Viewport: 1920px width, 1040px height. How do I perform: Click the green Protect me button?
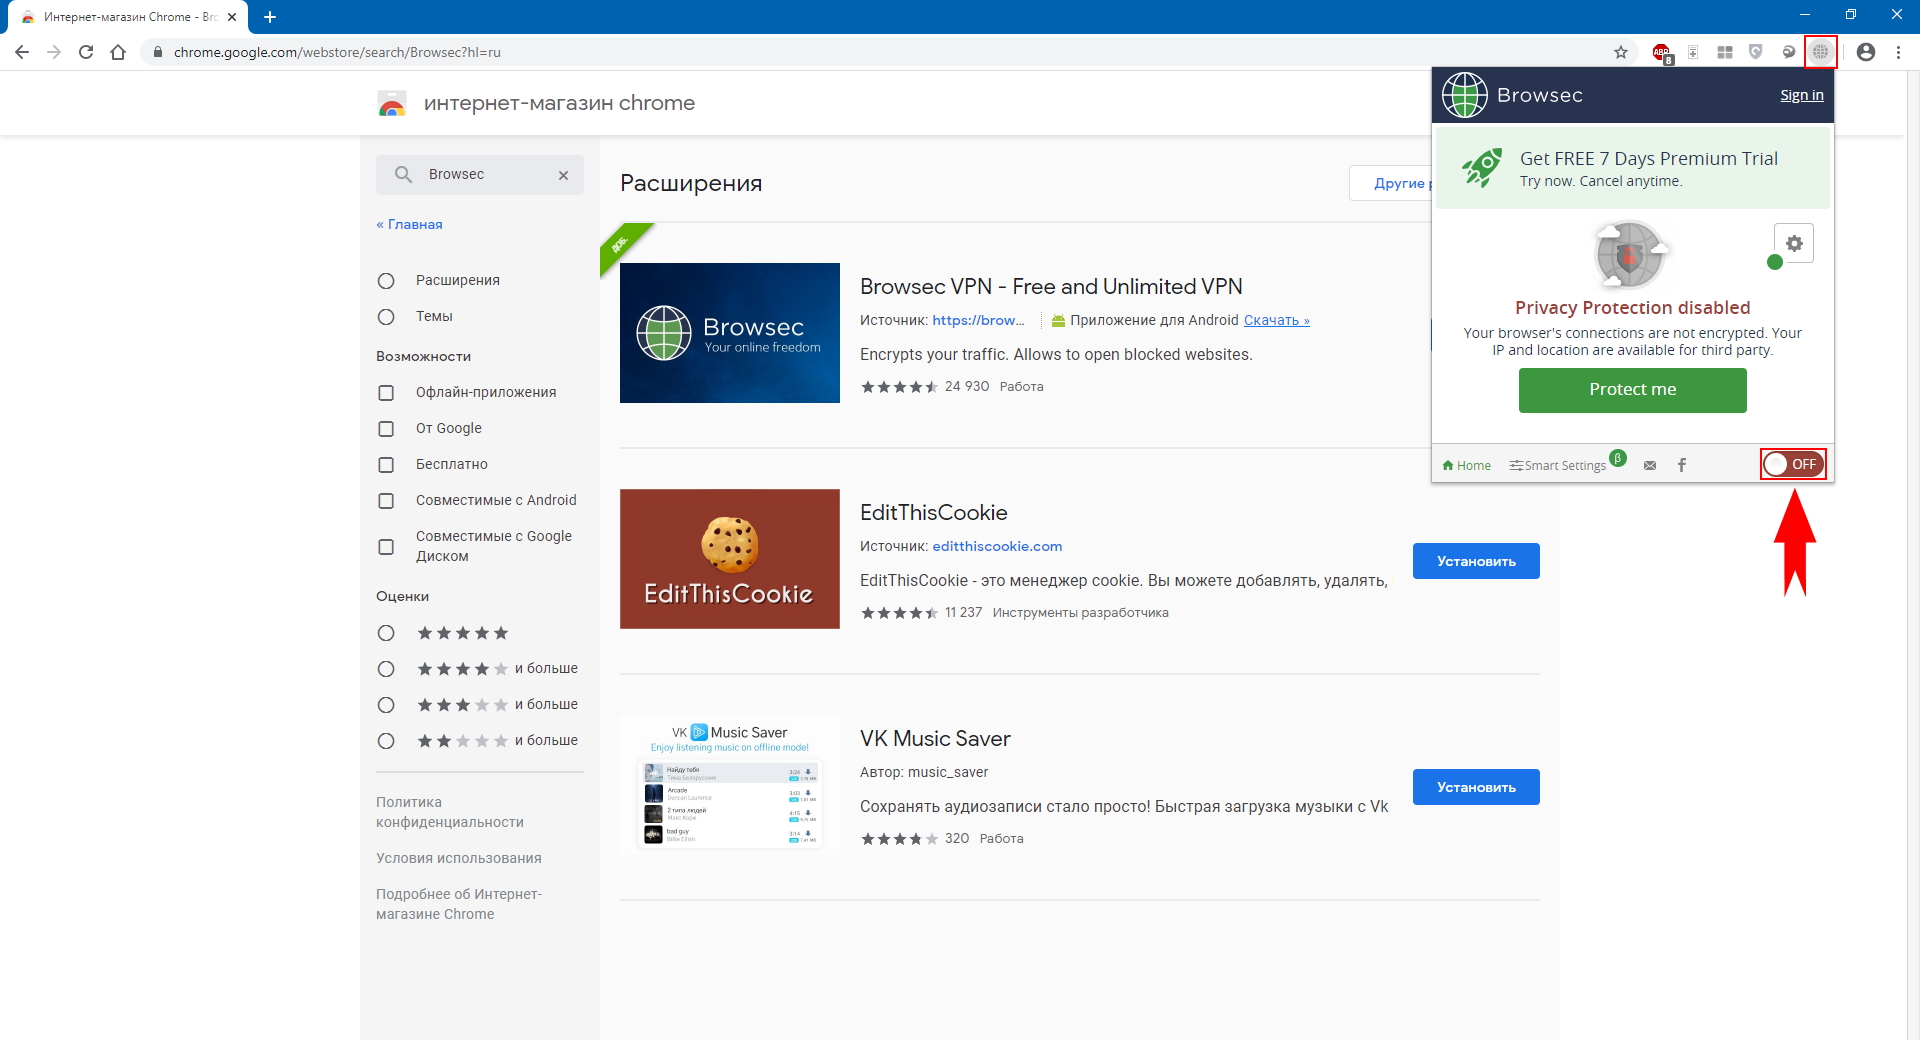tap(1632, 390)
